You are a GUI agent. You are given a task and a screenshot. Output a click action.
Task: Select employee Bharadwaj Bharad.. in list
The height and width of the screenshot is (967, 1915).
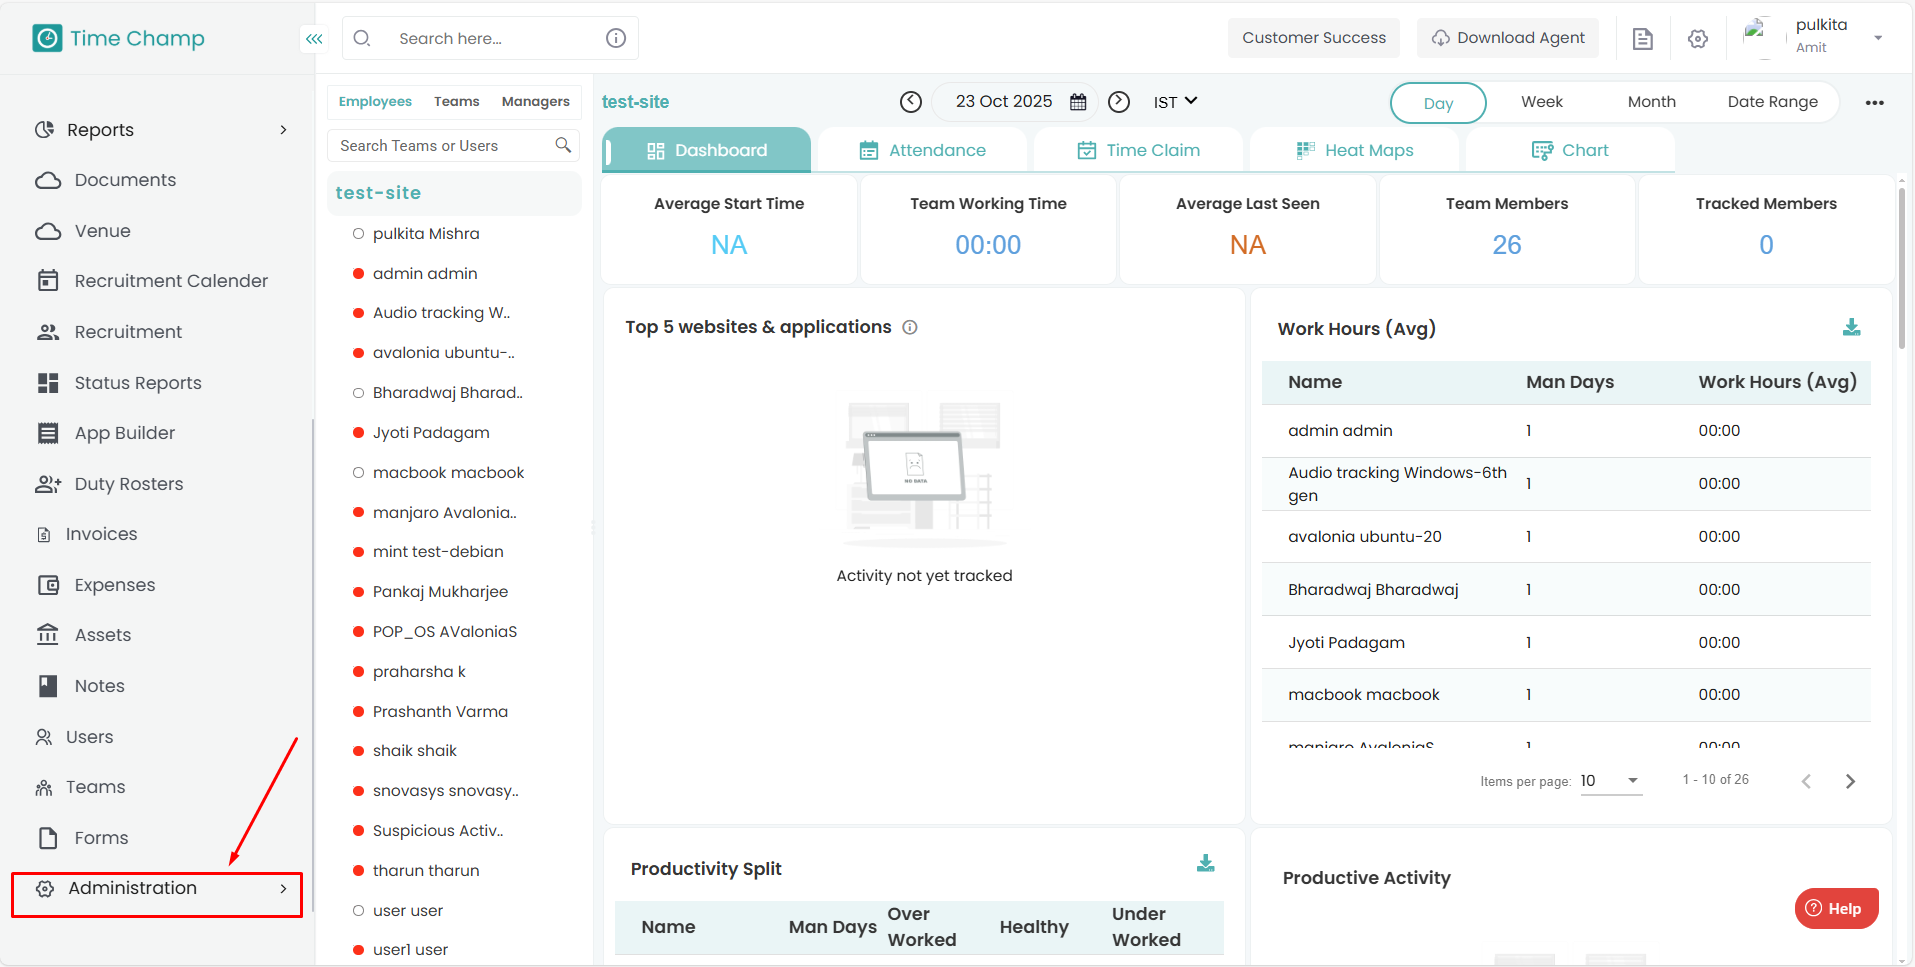coord(447,393)
